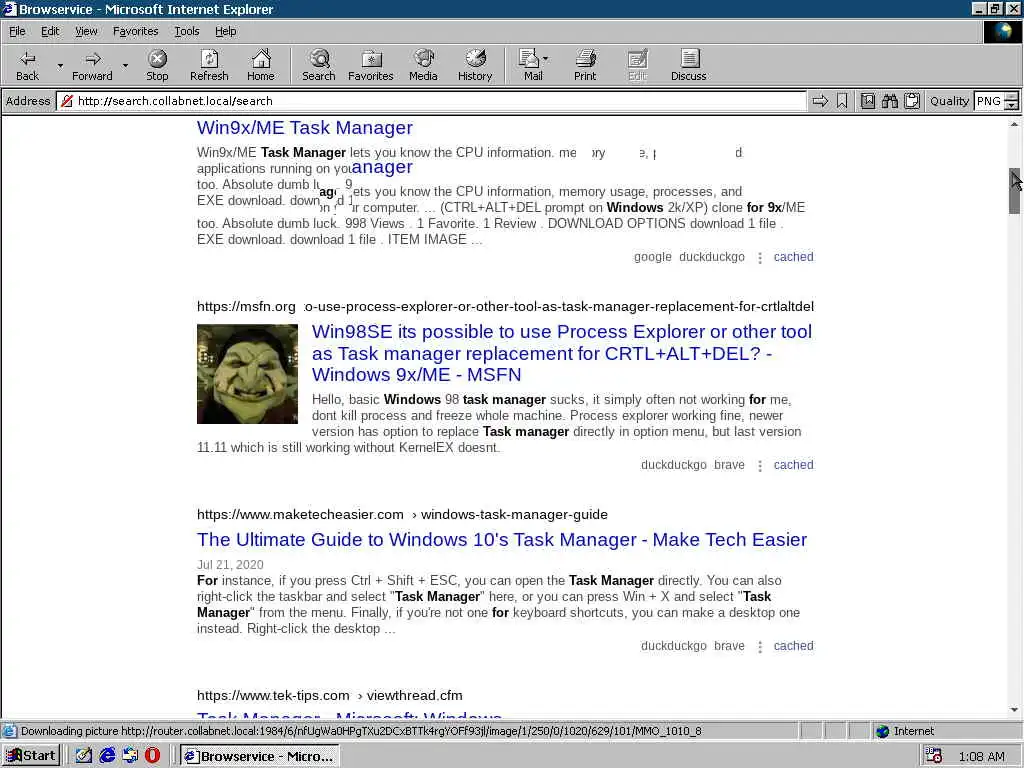Print the page from the toolbar

[x=585, y=65]
